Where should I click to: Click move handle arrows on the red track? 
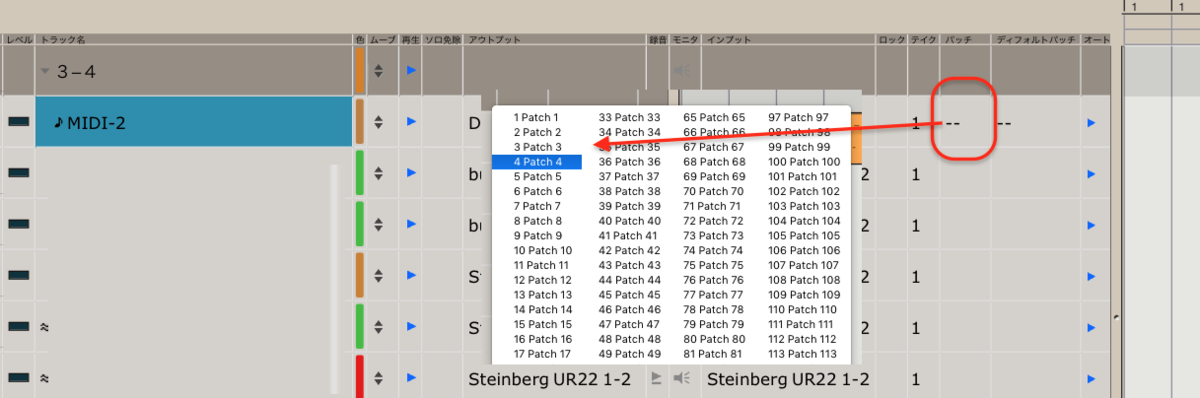378,378
